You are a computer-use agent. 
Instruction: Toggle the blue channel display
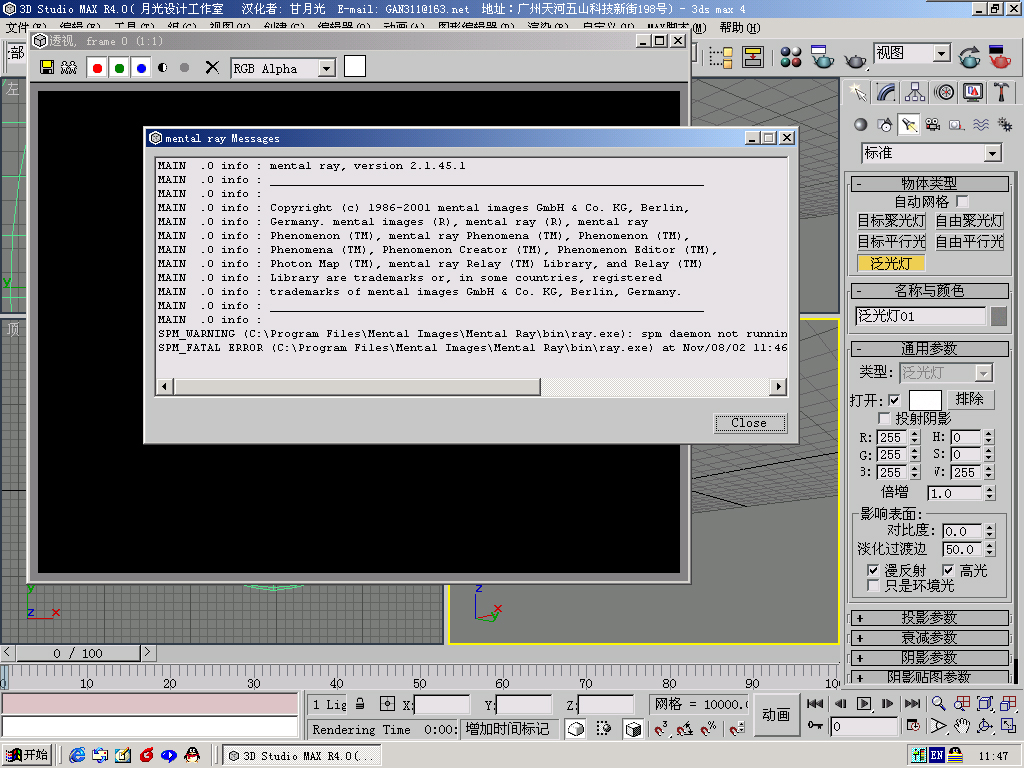click(x=141, y=67)
